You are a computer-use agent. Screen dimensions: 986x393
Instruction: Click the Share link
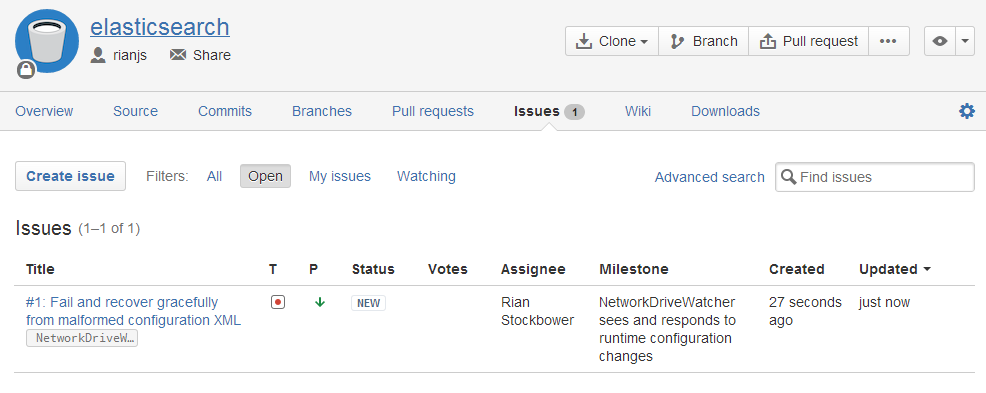[212, 55]
